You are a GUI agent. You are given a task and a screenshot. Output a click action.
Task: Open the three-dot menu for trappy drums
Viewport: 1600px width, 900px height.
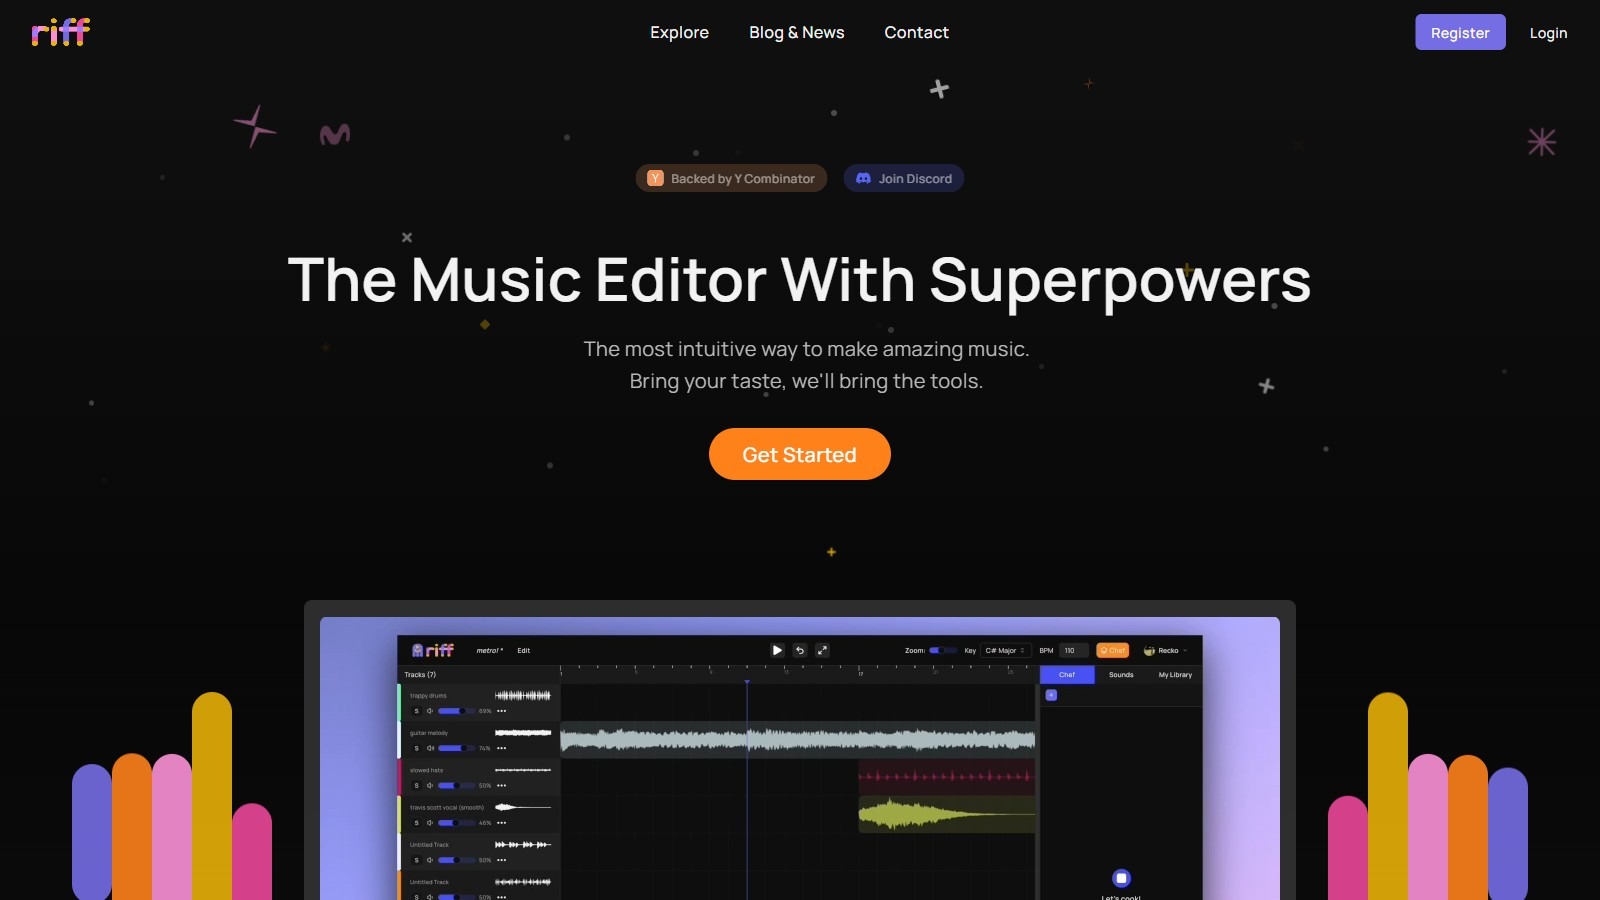(x=502, y=711)
